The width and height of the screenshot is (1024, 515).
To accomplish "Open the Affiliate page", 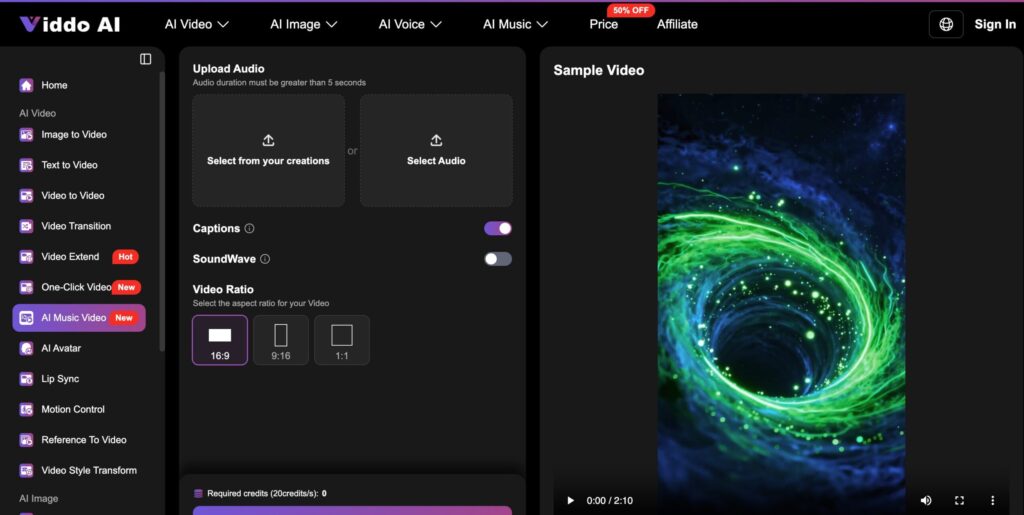I will click(x=677, y=24).
